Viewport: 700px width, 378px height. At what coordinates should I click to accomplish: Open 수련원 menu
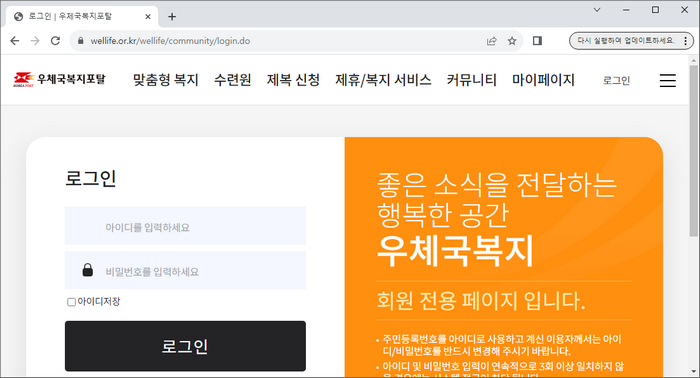233,80
